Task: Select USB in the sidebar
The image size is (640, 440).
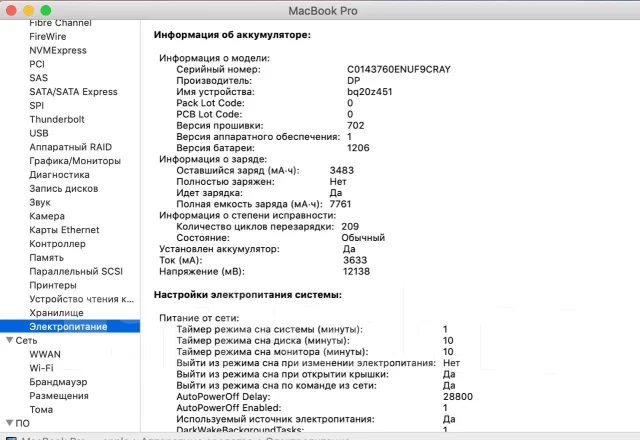Action: point(39,133)
